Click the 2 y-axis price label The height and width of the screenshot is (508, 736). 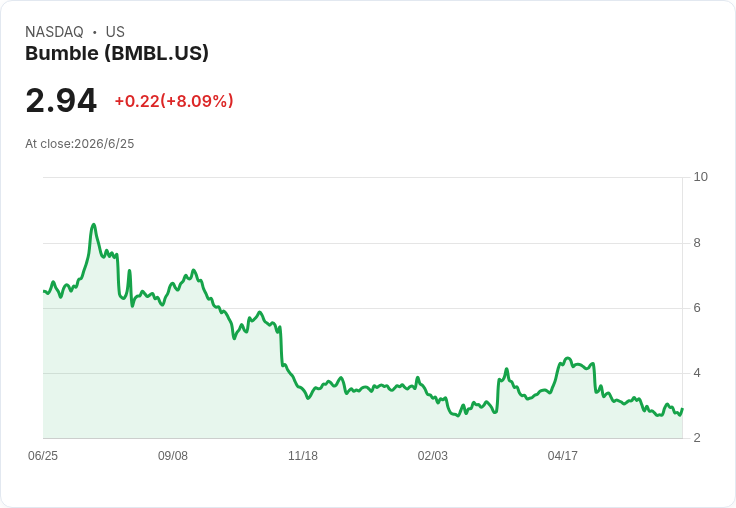697,438
